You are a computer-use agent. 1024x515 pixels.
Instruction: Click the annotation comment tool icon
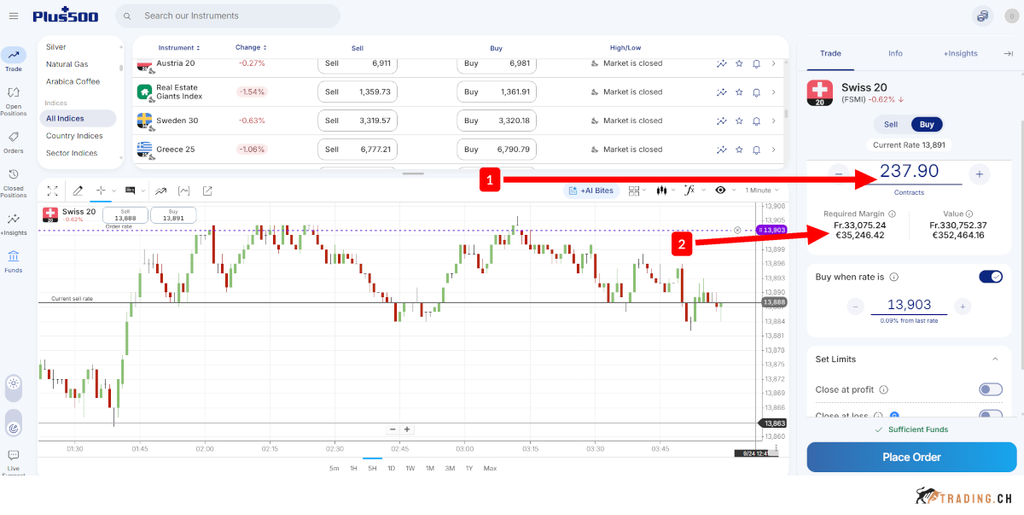click(130, 191)
